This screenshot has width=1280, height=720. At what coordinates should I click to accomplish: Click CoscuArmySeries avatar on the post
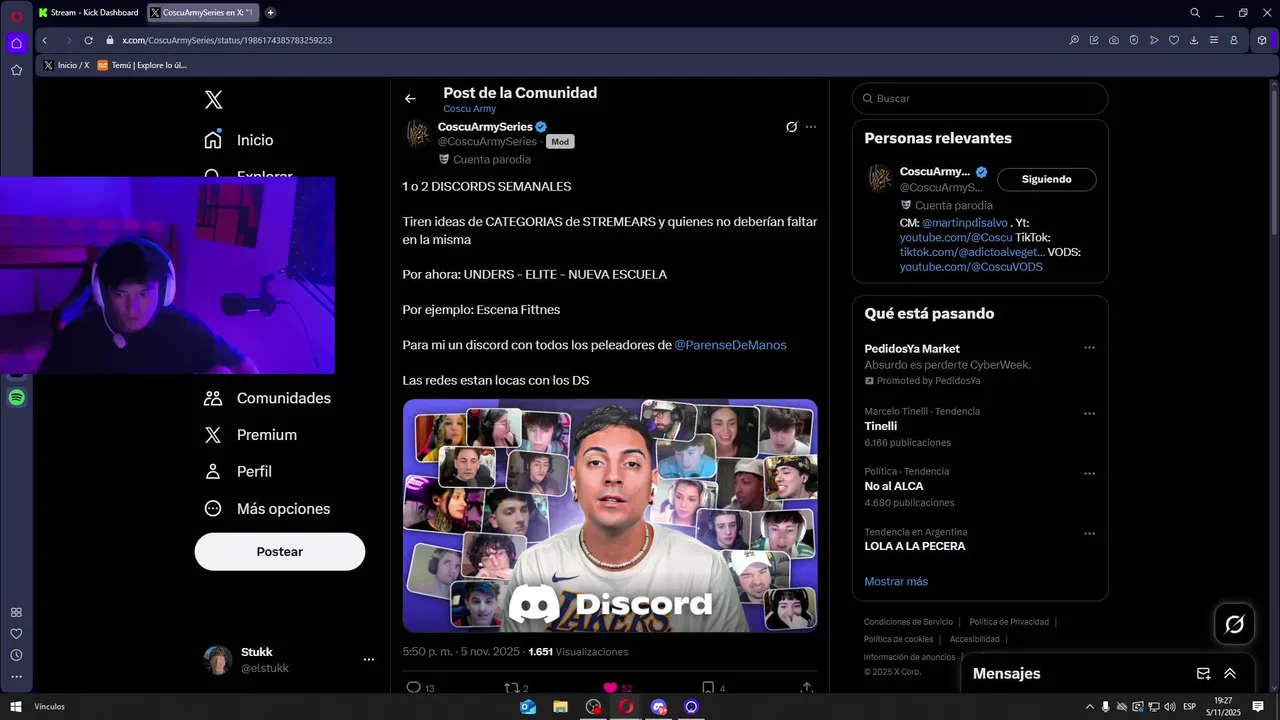[418, 134]
